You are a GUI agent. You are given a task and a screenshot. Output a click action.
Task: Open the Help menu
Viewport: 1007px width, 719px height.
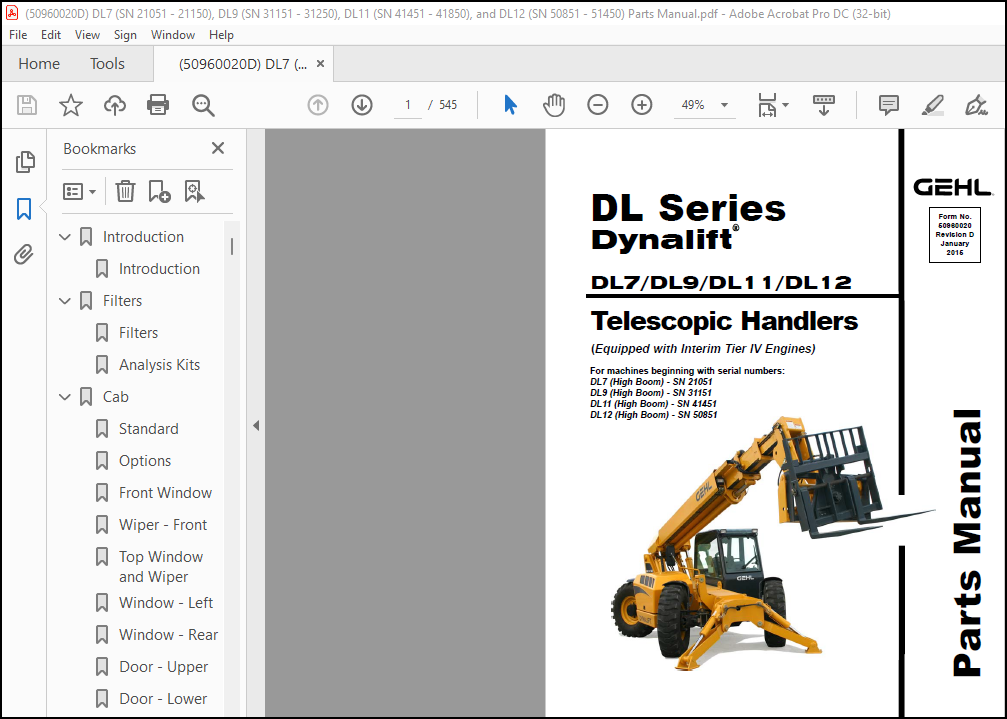[221, 35]
